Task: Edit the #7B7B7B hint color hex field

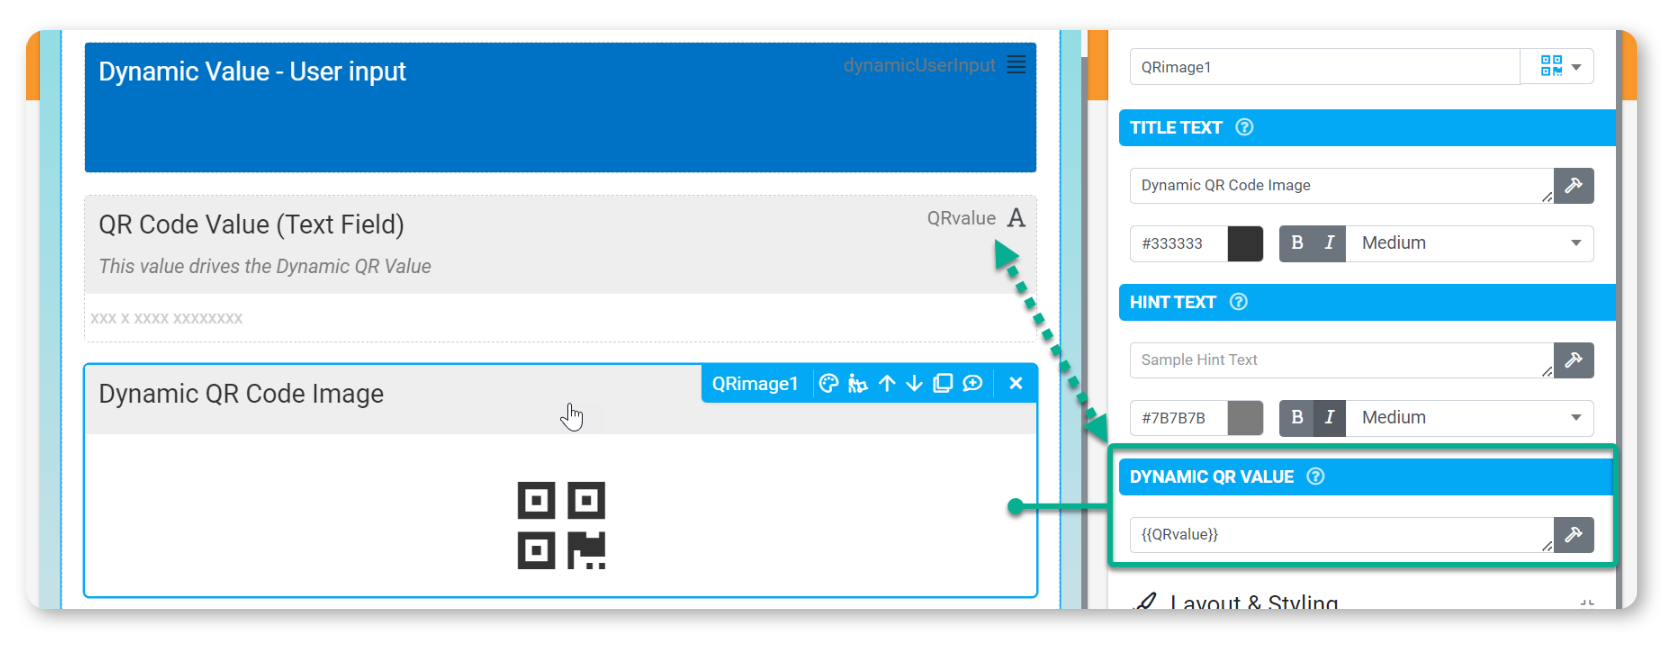Action: pos(1178,418)
